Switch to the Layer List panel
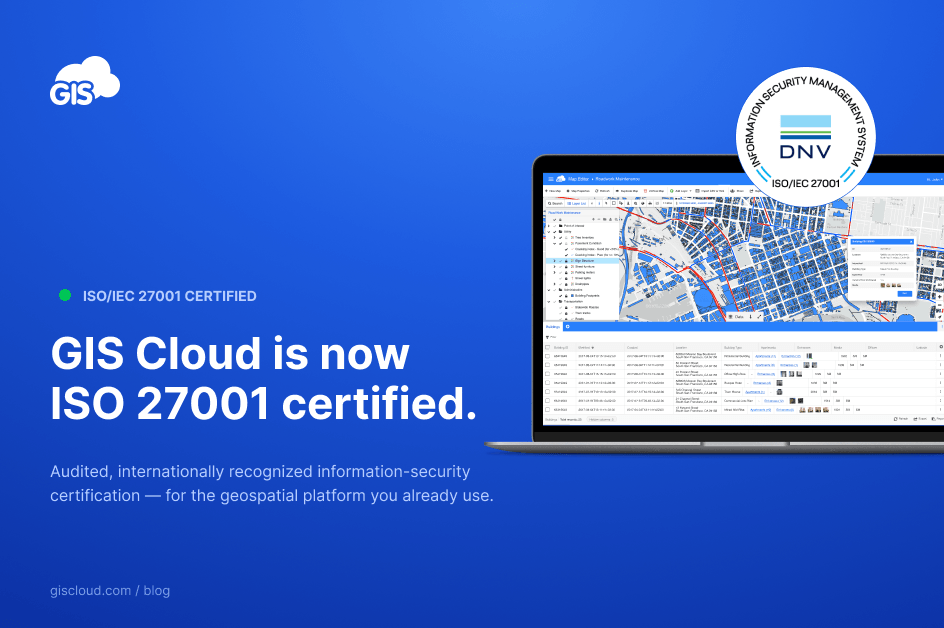Viewport: 944px width, 628px height. pos(576,204)
